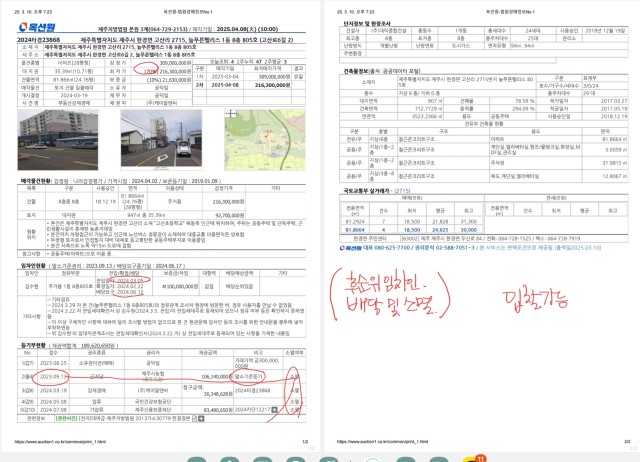Viewport: 640px width, 462px height.
Task: Click the 말소기준등기 note cell
Action: tap(249, 376)
